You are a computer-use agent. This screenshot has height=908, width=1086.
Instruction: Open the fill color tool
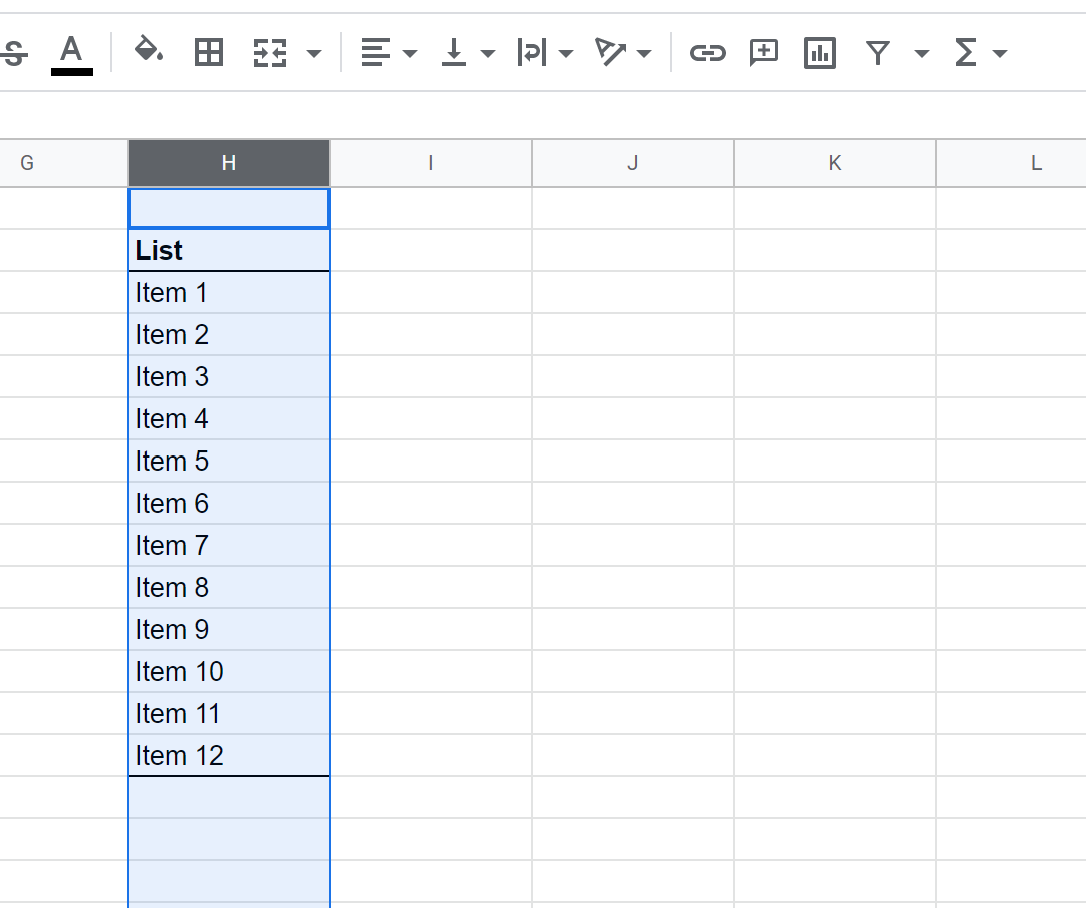147,52
